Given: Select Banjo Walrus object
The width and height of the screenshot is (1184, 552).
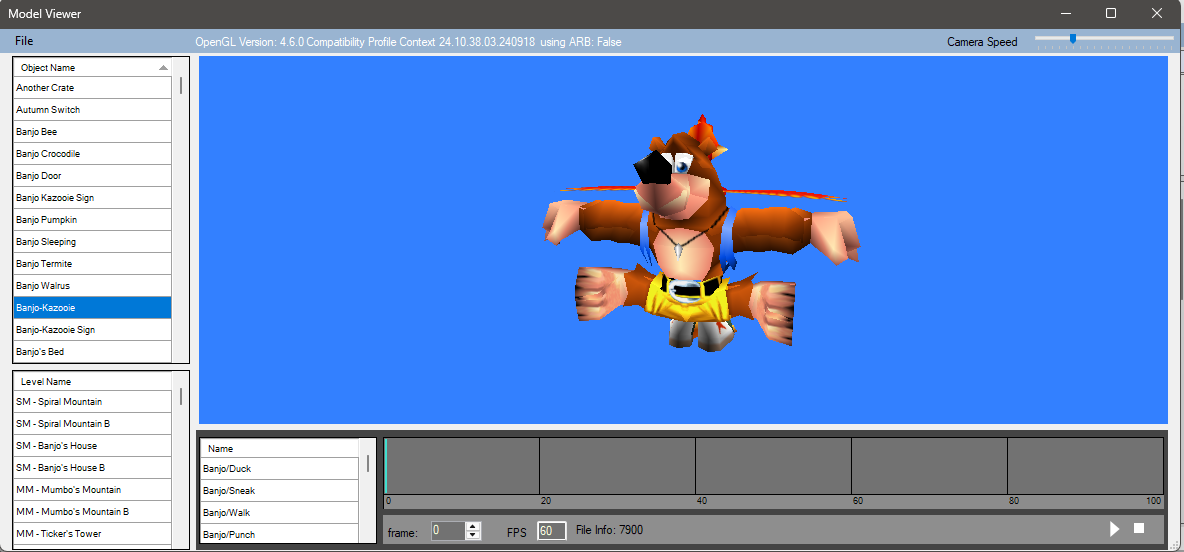Looking at the screenshot, I should tap(92, 285).
